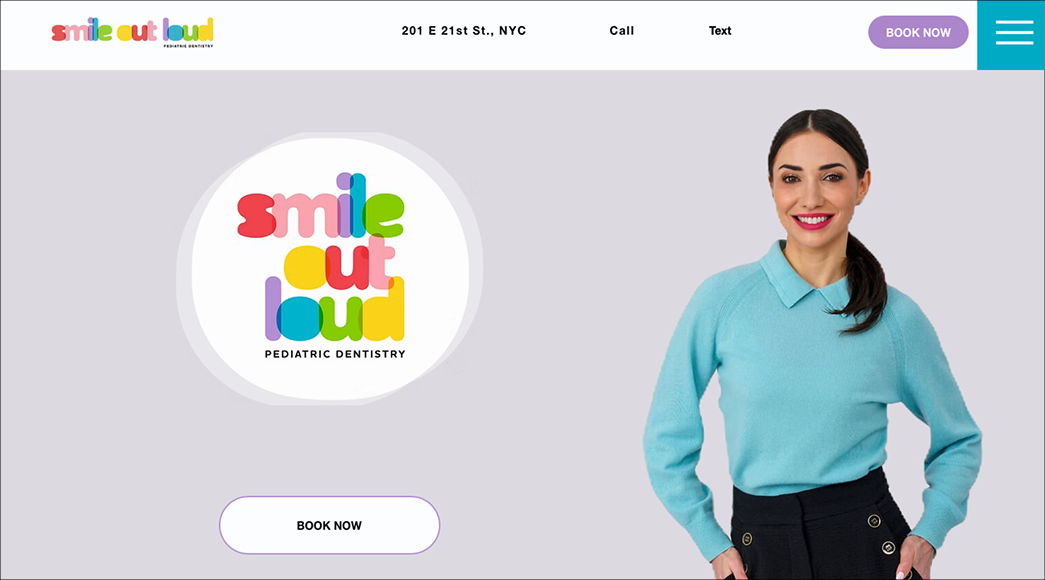The image size is (1045, 580).
Task: Select the Call link in the header
Action: click(622, 31)
